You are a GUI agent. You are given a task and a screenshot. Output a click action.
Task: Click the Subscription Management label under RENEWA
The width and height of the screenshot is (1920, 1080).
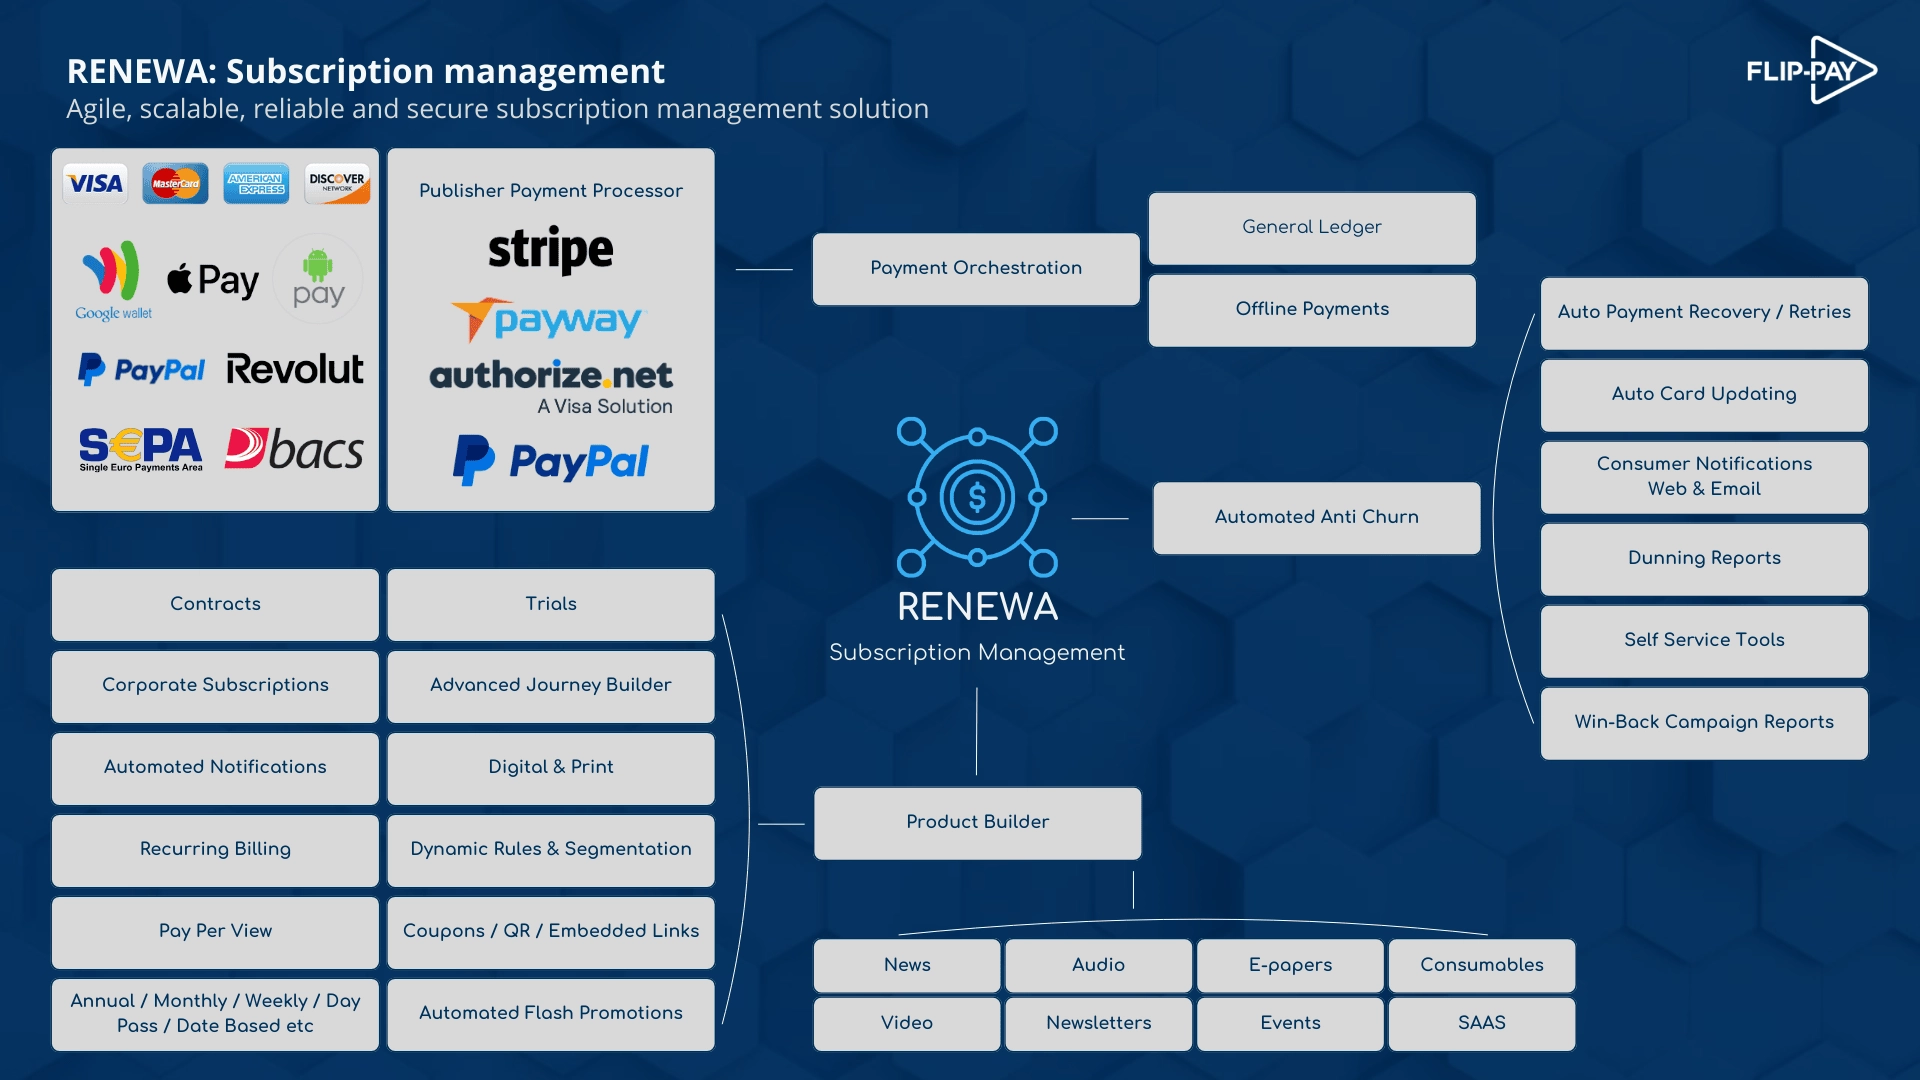(x=977, y=653)
